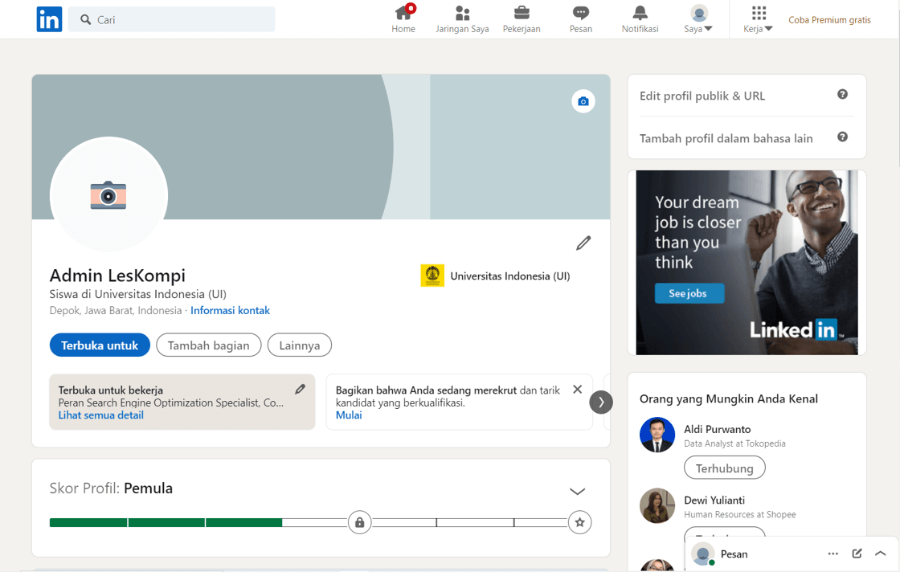Change cover photo via camera icon
The height and width of the screenshot is (572, 900).
583,102
